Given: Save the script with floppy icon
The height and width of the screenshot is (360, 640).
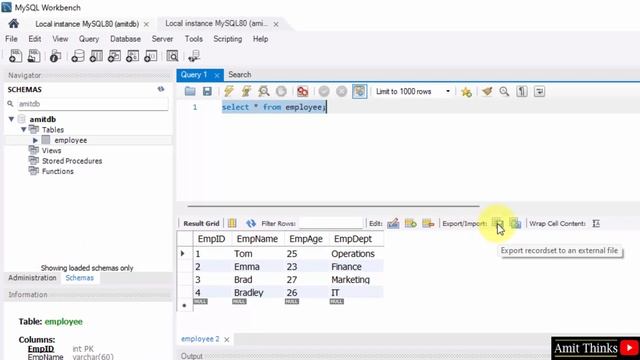Looking at the screenshot, I should click(207, 91).
